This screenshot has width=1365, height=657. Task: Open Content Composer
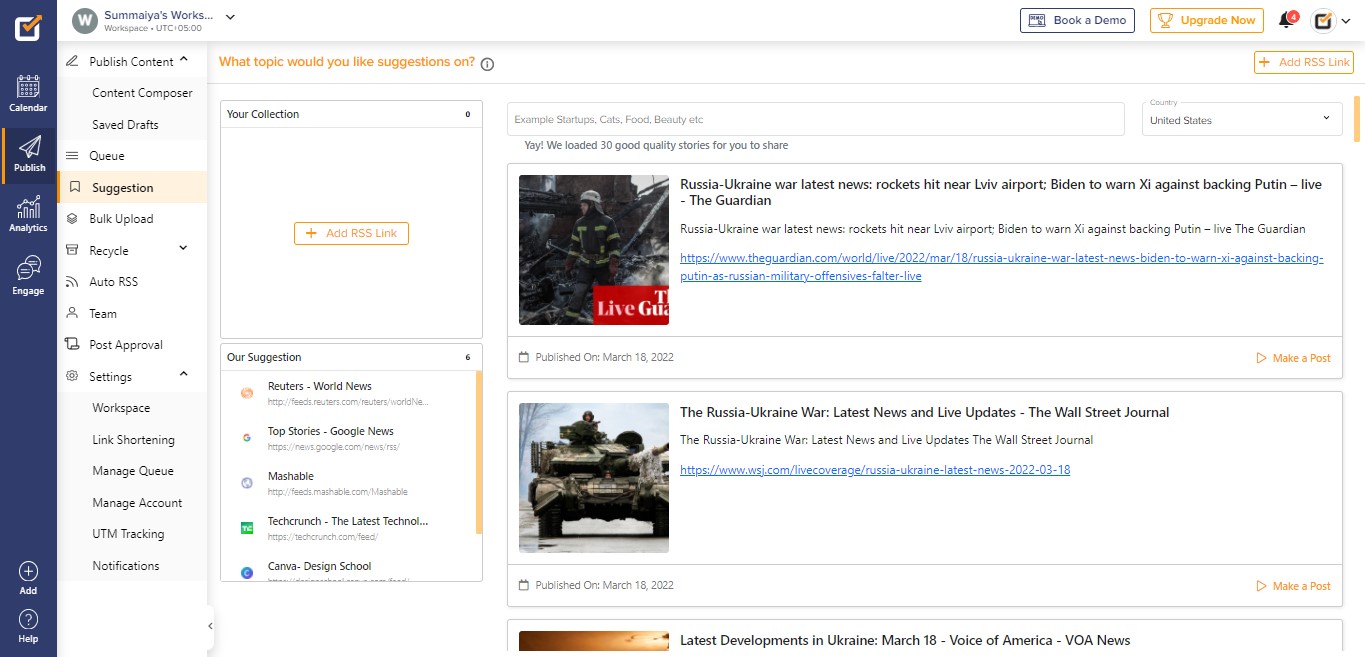142,93
